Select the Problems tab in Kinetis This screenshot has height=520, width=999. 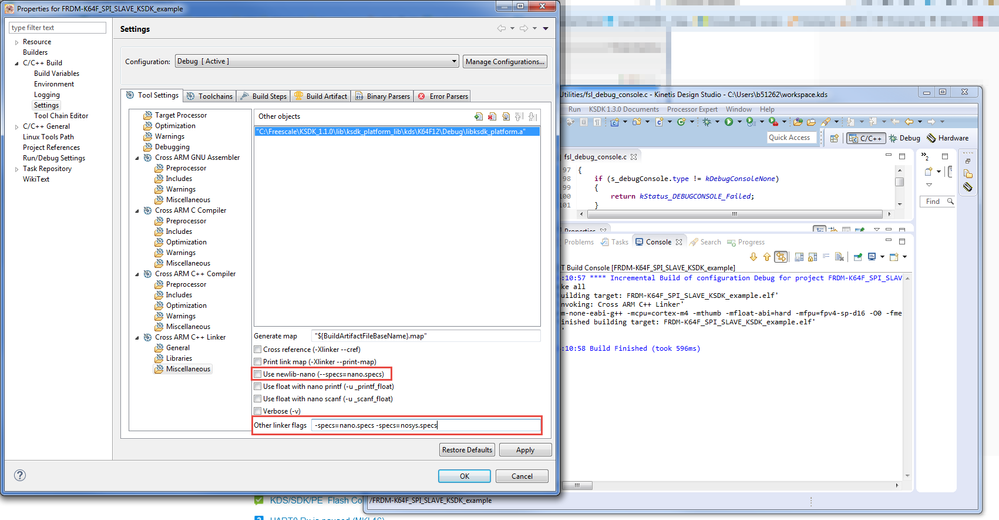tap(579, 242)
